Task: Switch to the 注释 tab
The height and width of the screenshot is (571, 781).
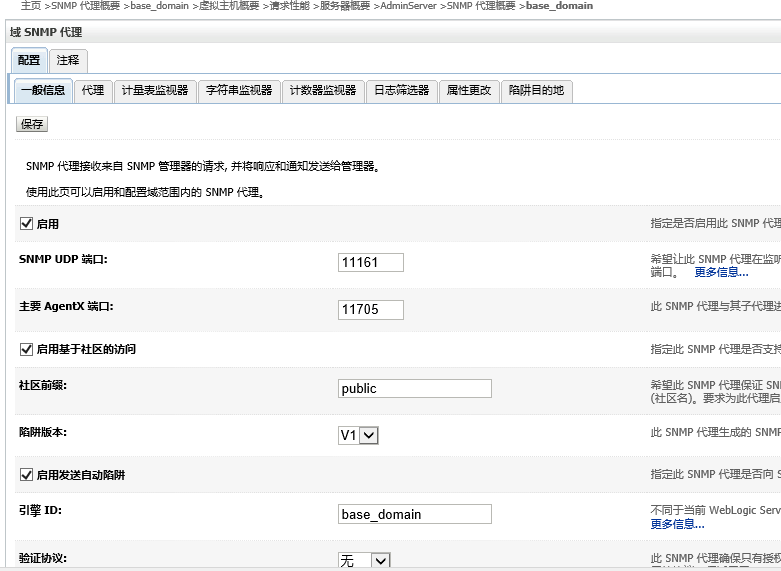Action: pos(68,61)
